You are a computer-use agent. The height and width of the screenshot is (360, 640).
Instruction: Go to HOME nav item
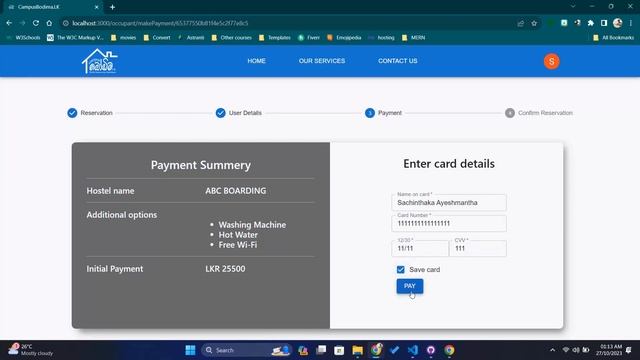(x=256, y=61)
